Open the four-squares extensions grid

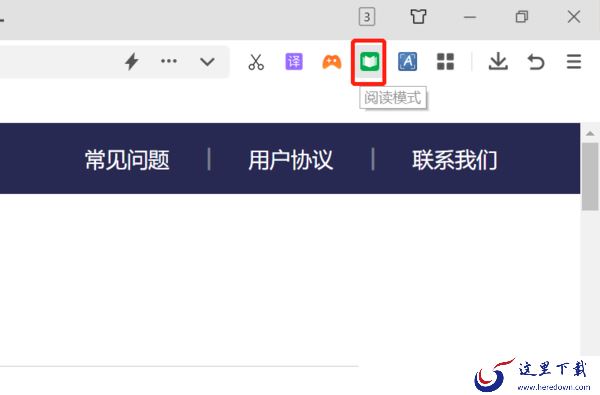pos(445,62)
